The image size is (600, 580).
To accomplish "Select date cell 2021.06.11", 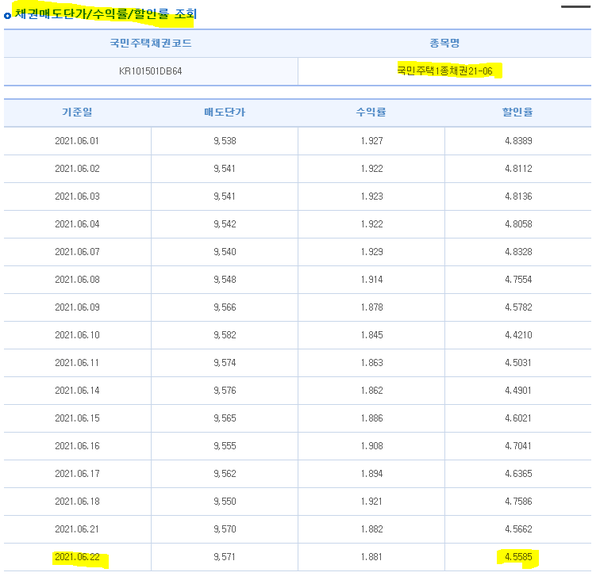I will coord(77,363).
